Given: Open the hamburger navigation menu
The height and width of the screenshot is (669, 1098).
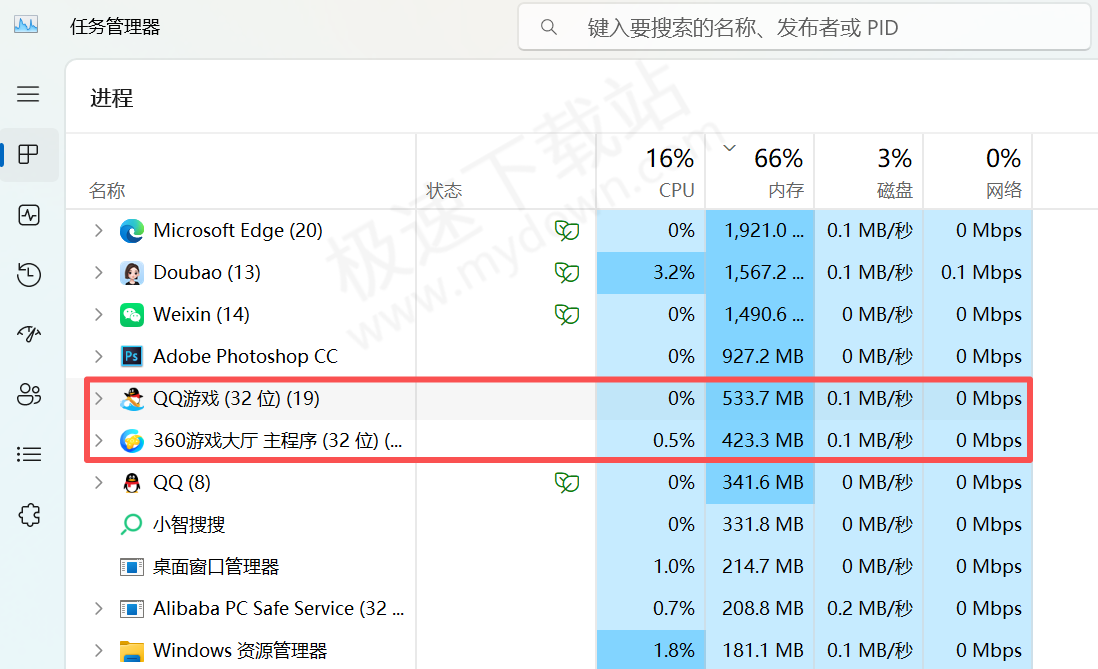Looking at the screenshot, I should click(28, 94).
